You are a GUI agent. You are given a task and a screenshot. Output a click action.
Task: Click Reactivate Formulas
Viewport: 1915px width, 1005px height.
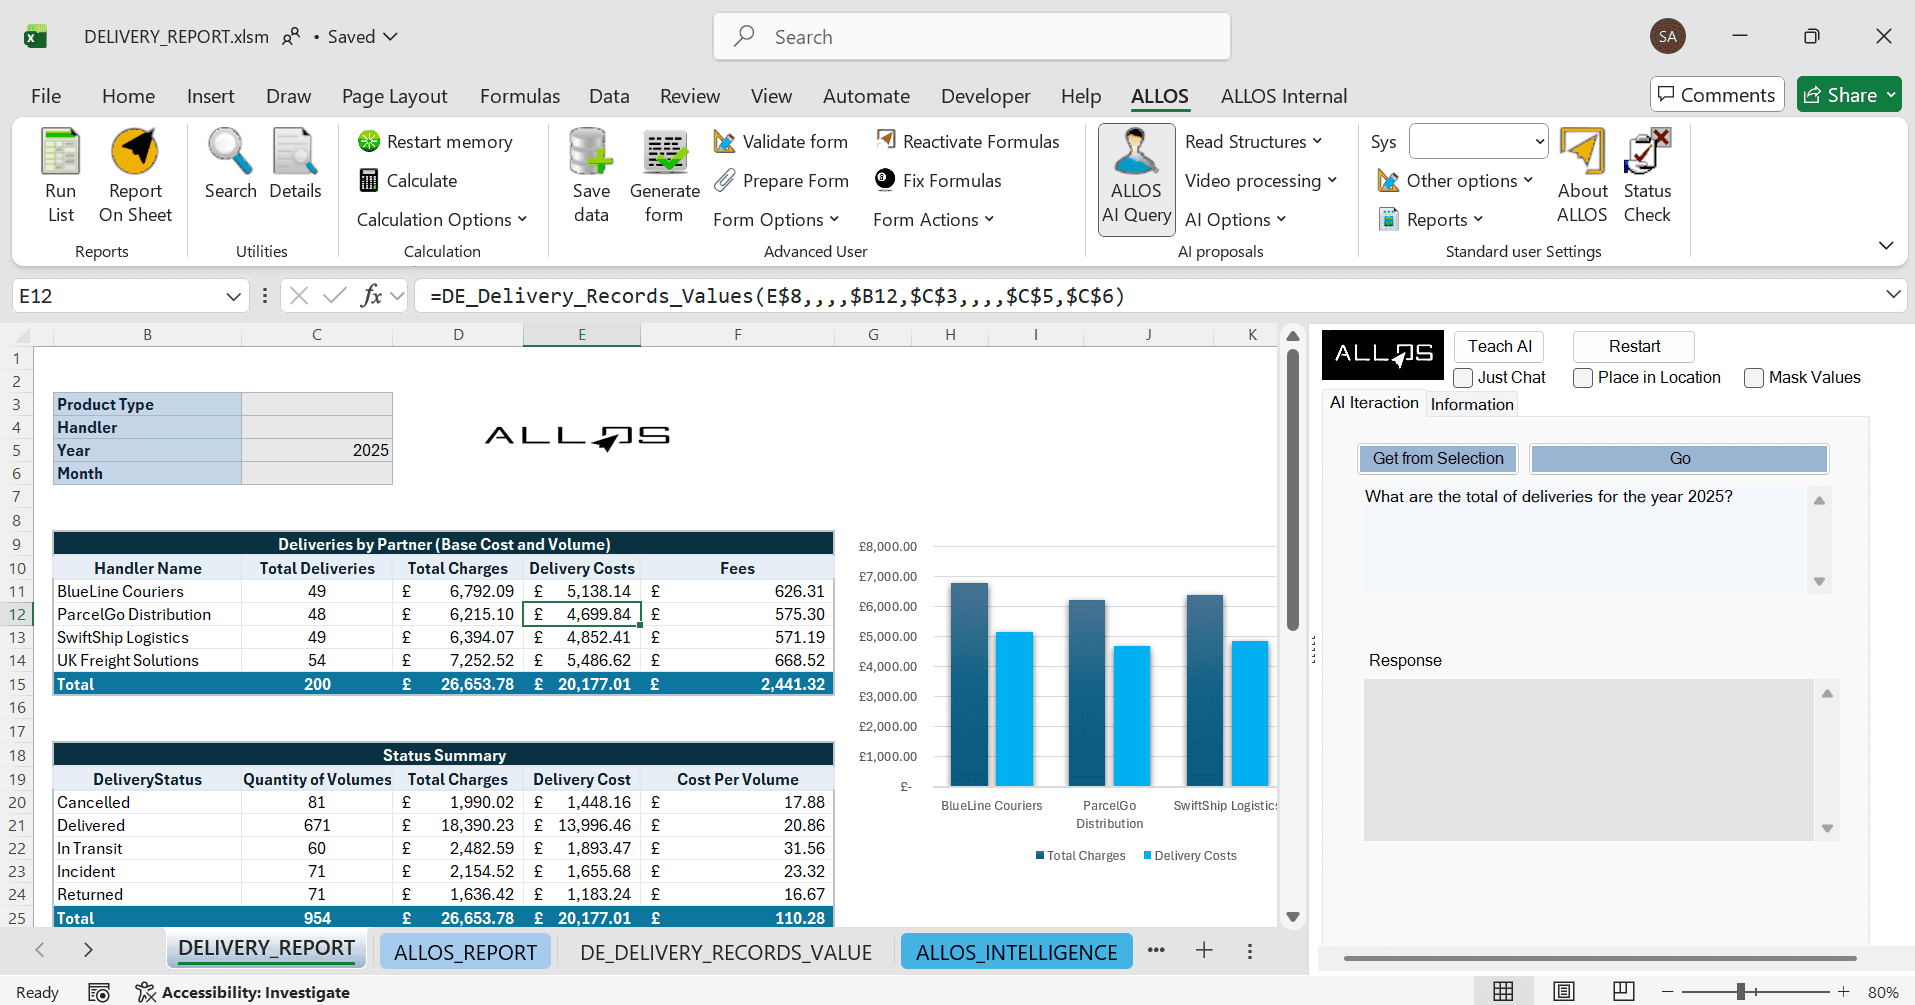point(967,141)
